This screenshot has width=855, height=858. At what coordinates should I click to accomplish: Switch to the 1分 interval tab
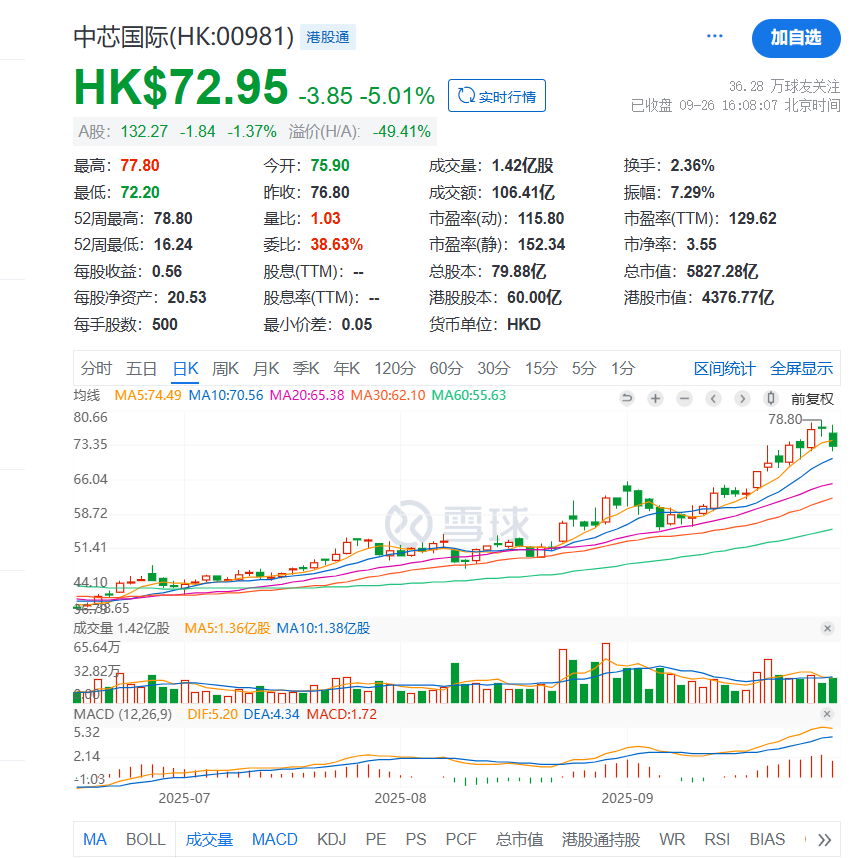point(623,369)
